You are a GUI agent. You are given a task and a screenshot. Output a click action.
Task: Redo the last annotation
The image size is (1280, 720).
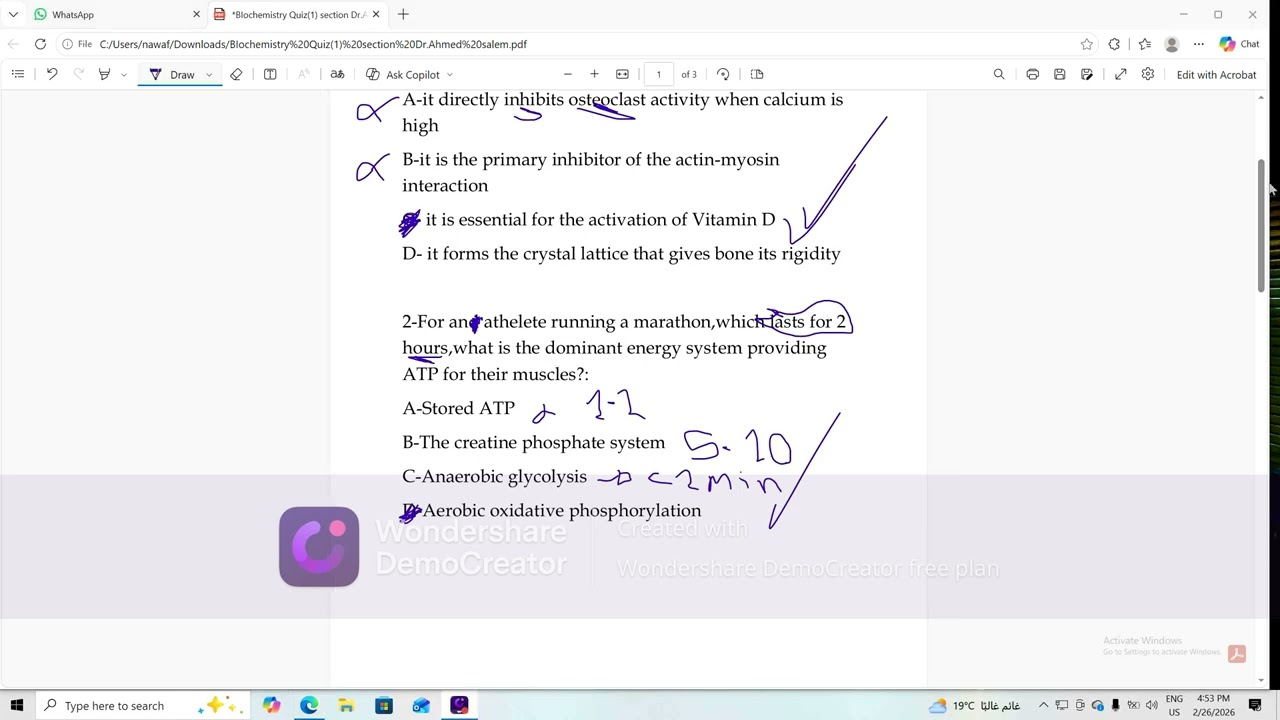79,74
